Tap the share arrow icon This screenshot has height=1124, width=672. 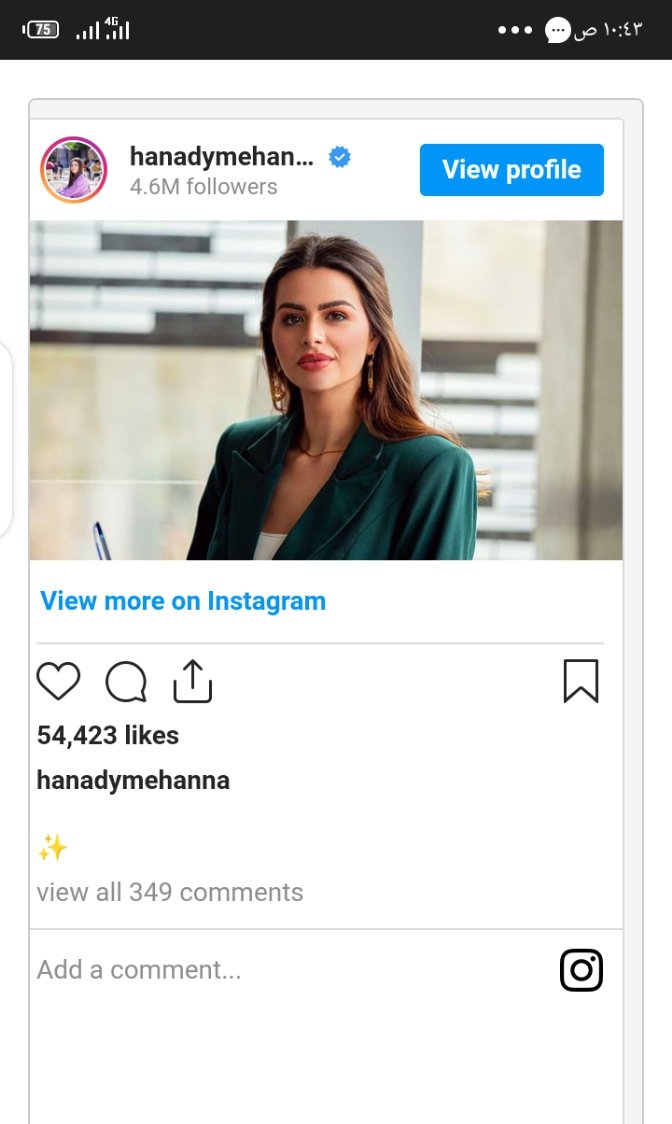193,681
